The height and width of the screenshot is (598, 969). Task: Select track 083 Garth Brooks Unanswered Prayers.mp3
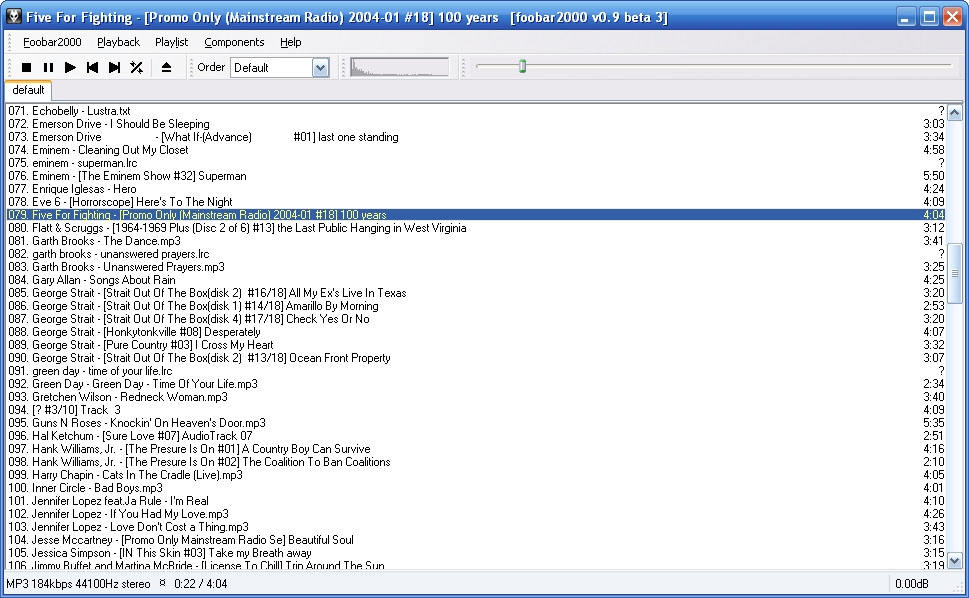click(x=475, y=267)
